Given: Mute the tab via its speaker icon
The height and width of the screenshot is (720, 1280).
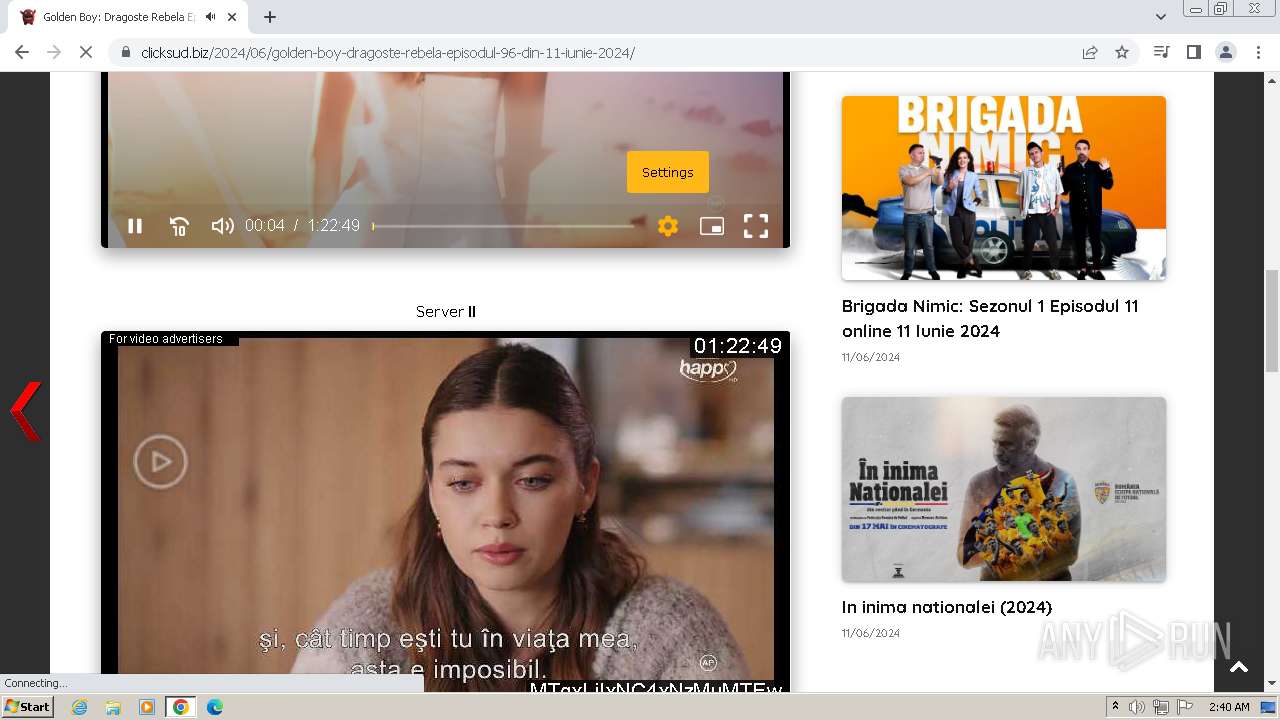Looking at the screenshot, I should pos(211,17).
